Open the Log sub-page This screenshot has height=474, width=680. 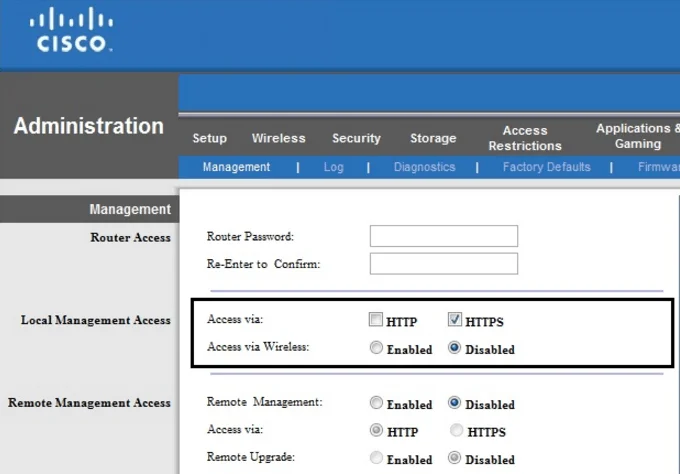(x=333, y=167)
